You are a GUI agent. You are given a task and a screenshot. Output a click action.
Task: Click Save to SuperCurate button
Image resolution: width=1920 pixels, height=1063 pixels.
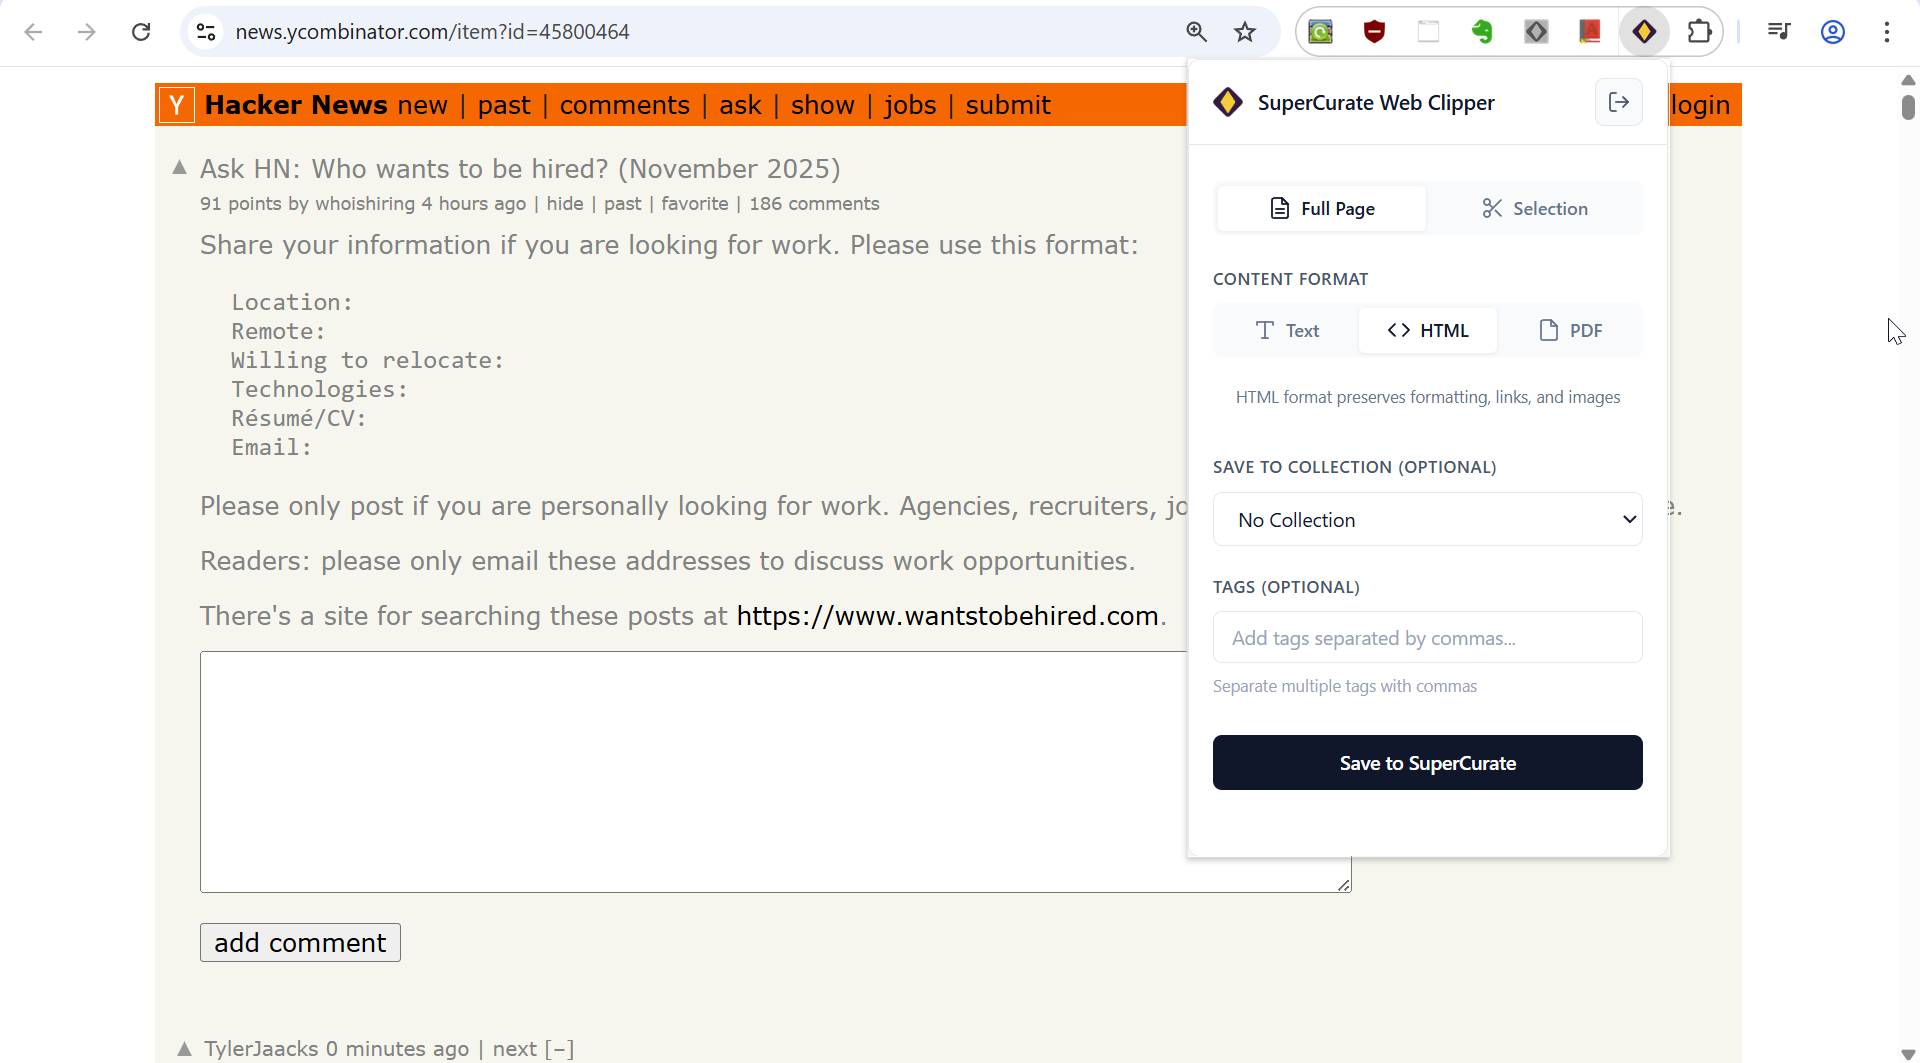pyautogui.click(x=1428, y=763)
